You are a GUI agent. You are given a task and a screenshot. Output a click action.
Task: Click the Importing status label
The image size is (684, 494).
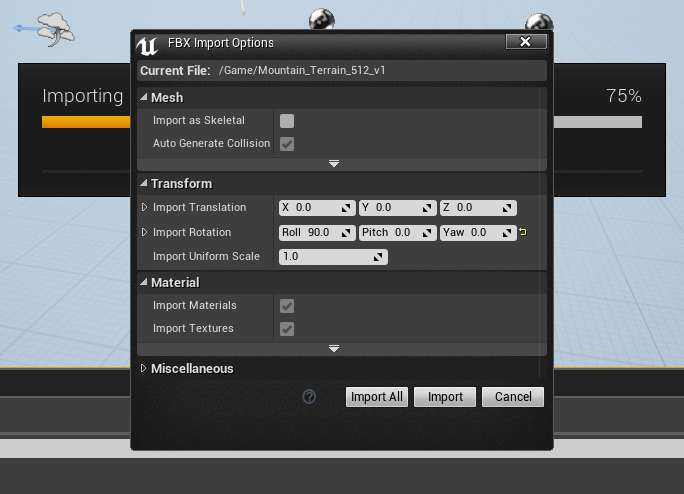tap(82, 96)
